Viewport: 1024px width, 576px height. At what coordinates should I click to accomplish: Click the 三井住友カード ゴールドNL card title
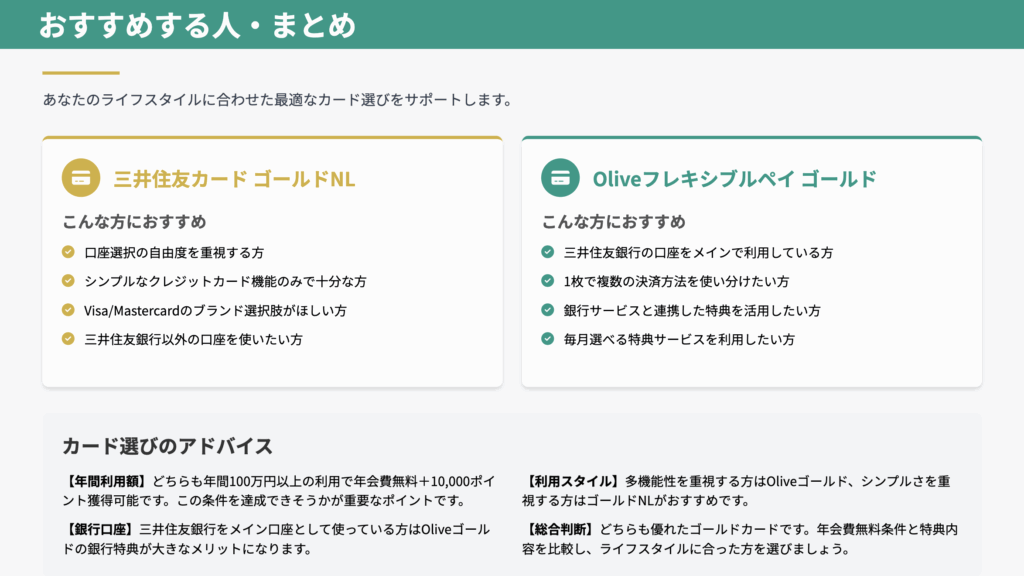pyautogui.click(x=235, y=180)
